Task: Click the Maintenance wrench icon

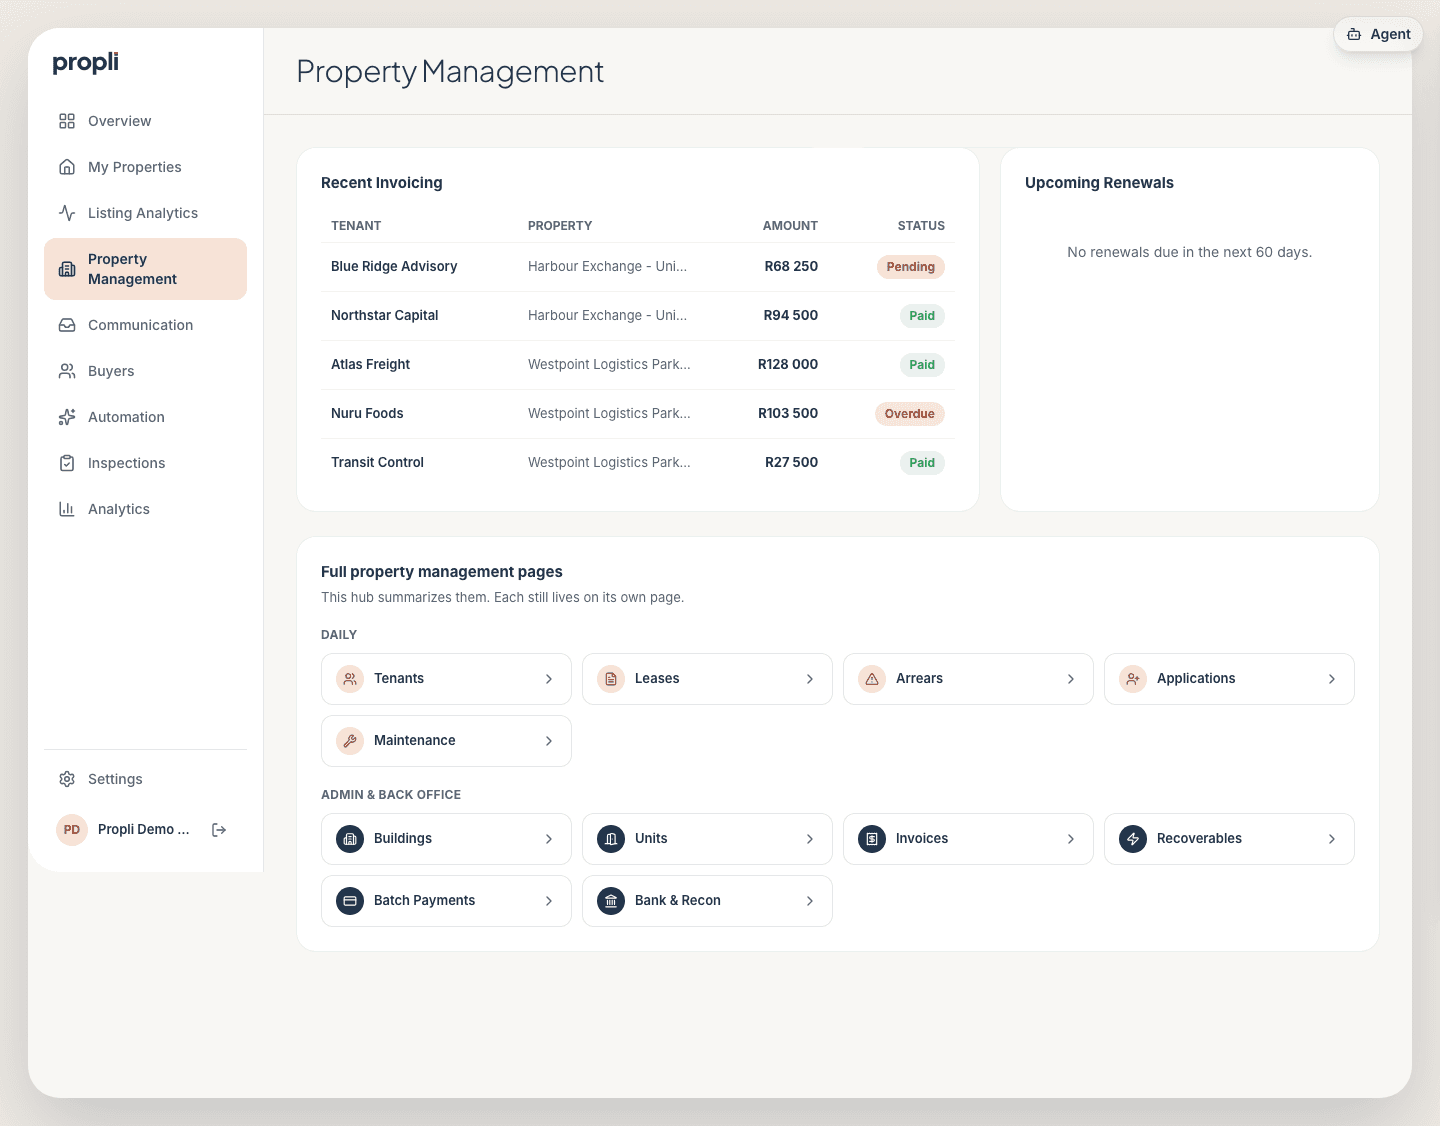Action: 350,741
